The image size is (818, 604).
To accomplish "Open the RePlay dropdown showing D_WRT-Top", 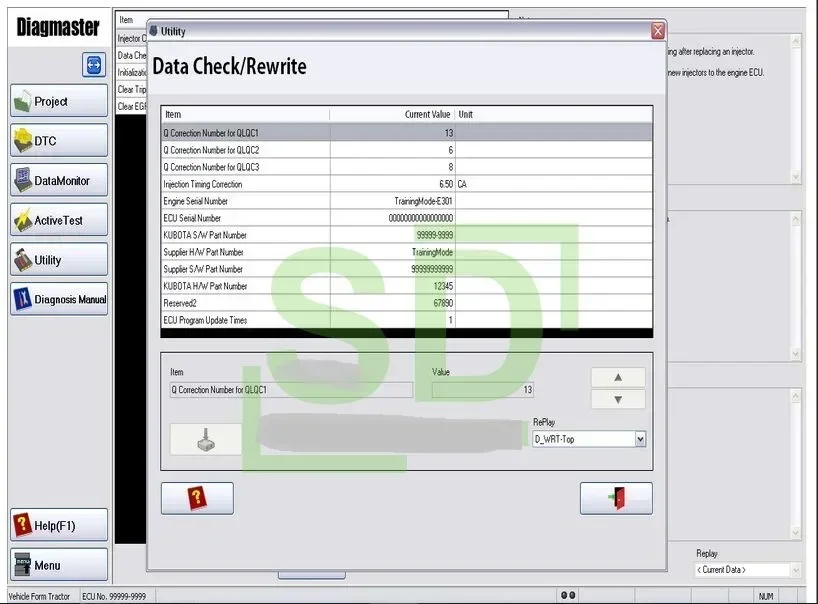I will point(590,438).
